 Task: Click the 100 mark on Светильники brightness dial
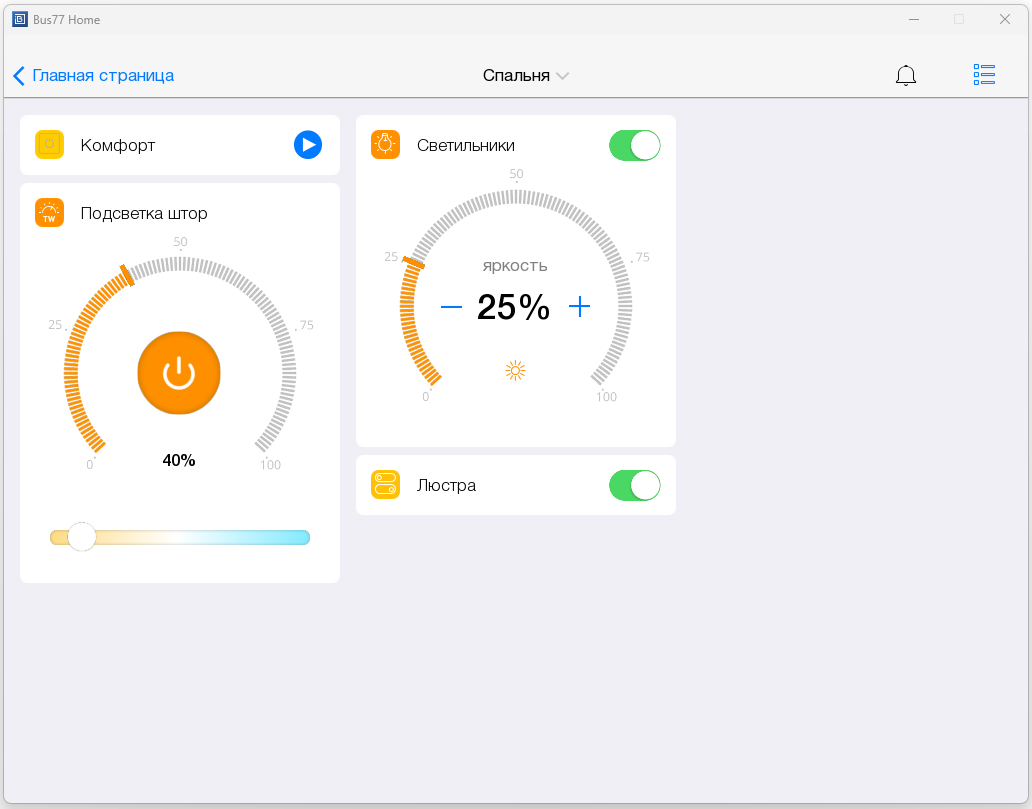click(606, 397)
